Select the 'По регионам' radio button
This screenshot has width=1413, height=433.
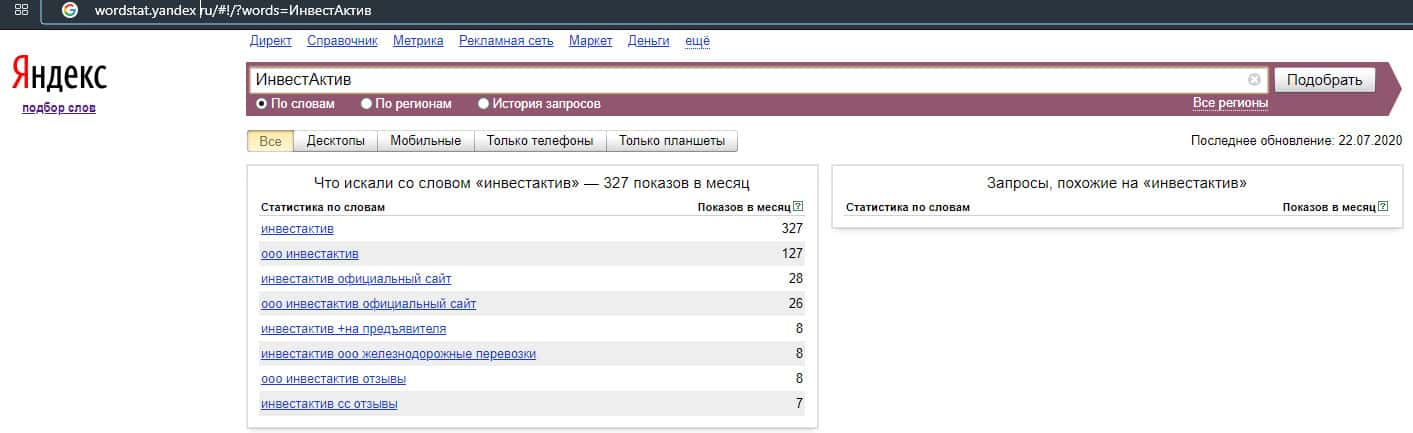pyautogui.click(x=367, y=103)
